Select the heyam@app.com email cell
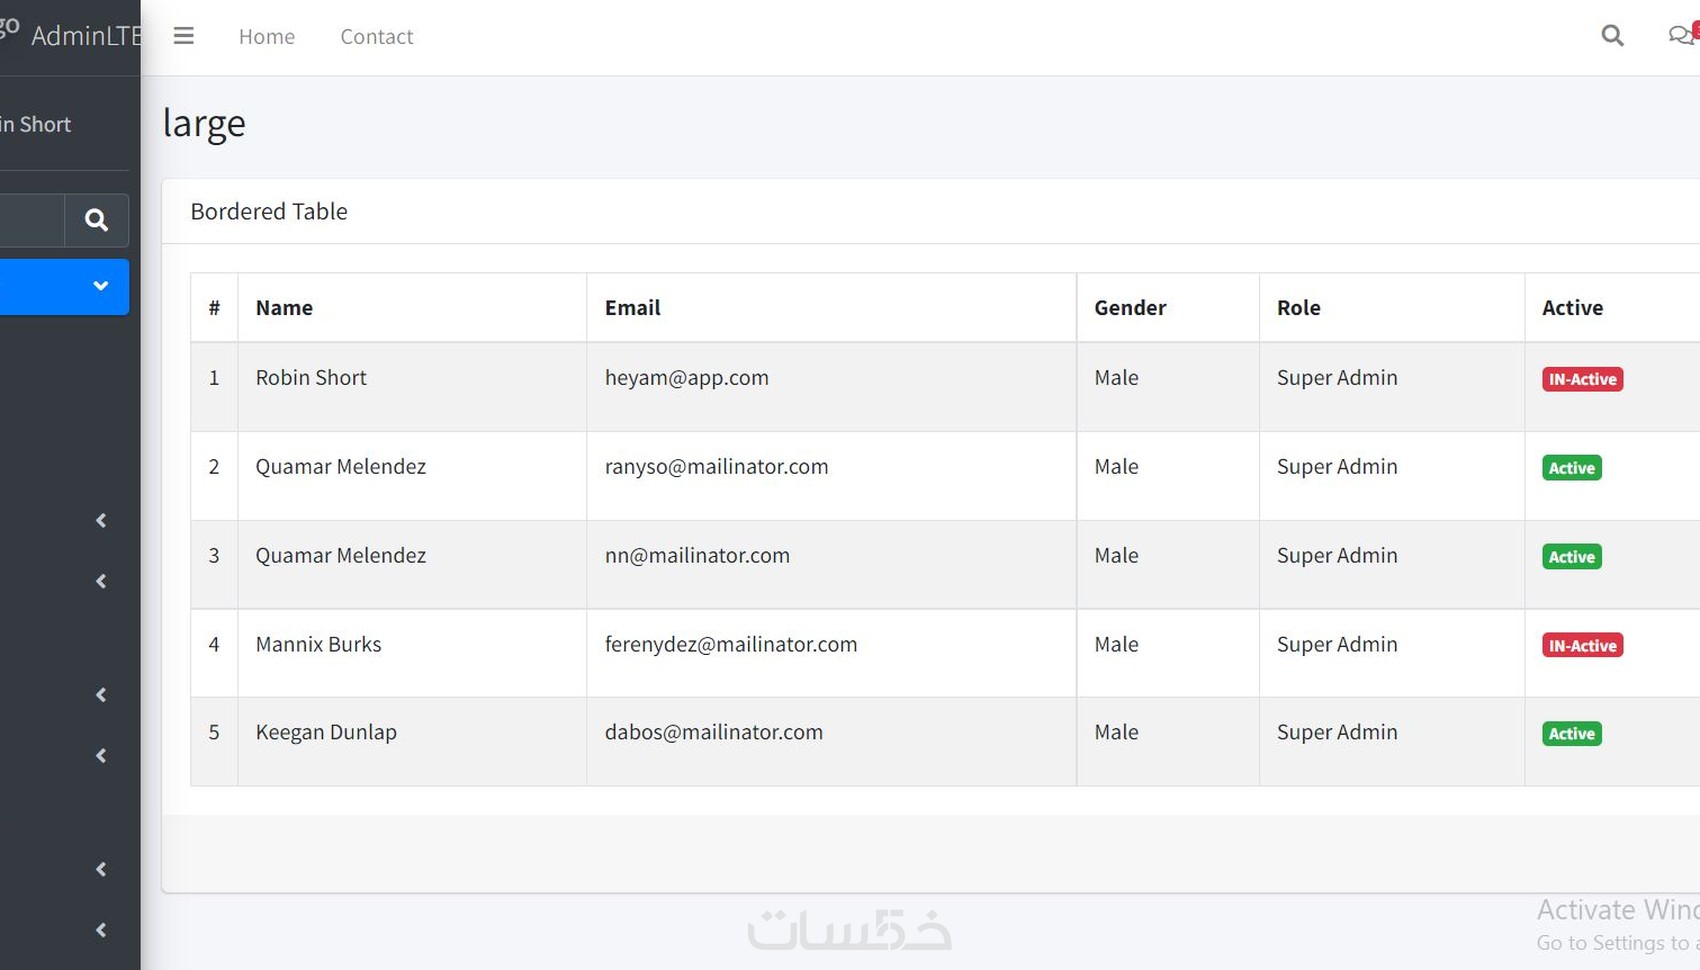1700x970 pixels. 686,378
